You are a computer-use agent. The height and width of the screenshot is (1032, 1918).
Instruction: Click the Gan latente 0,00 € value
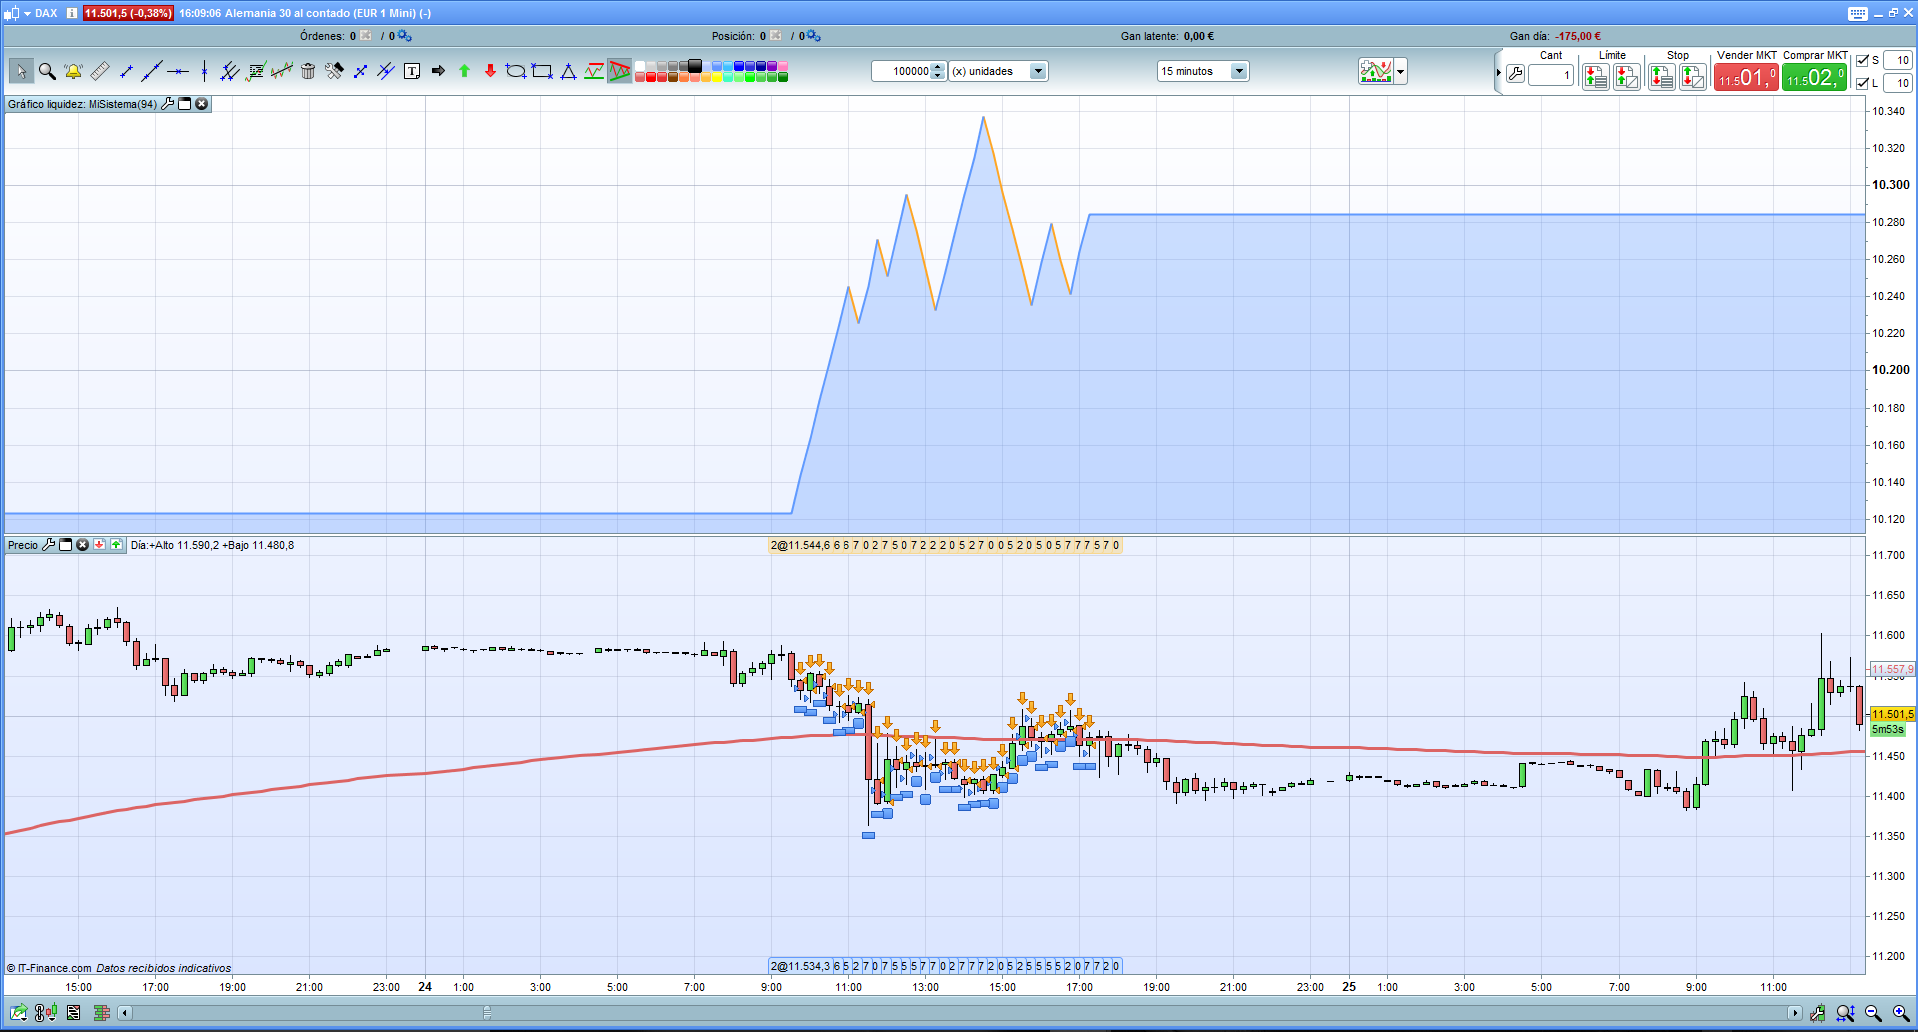click(1199, 36)
